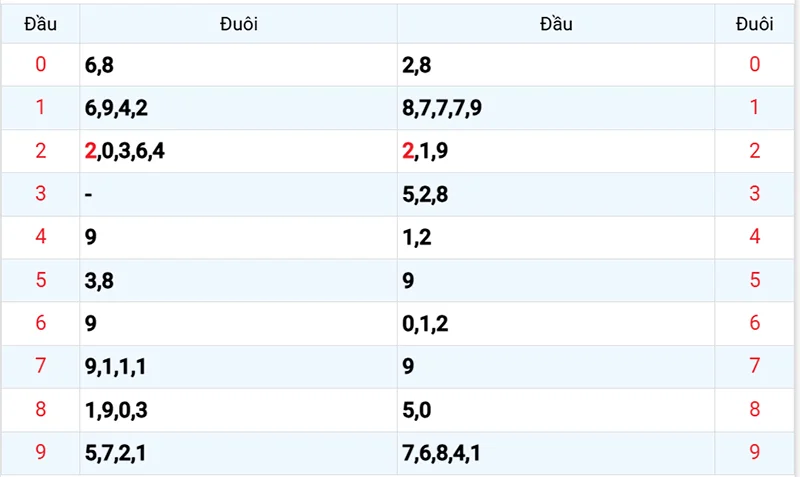The width and height of the screenshot is (800, 477).
Task: Click the 7,6,8,4,1 cell
Action: click(441, 452)
